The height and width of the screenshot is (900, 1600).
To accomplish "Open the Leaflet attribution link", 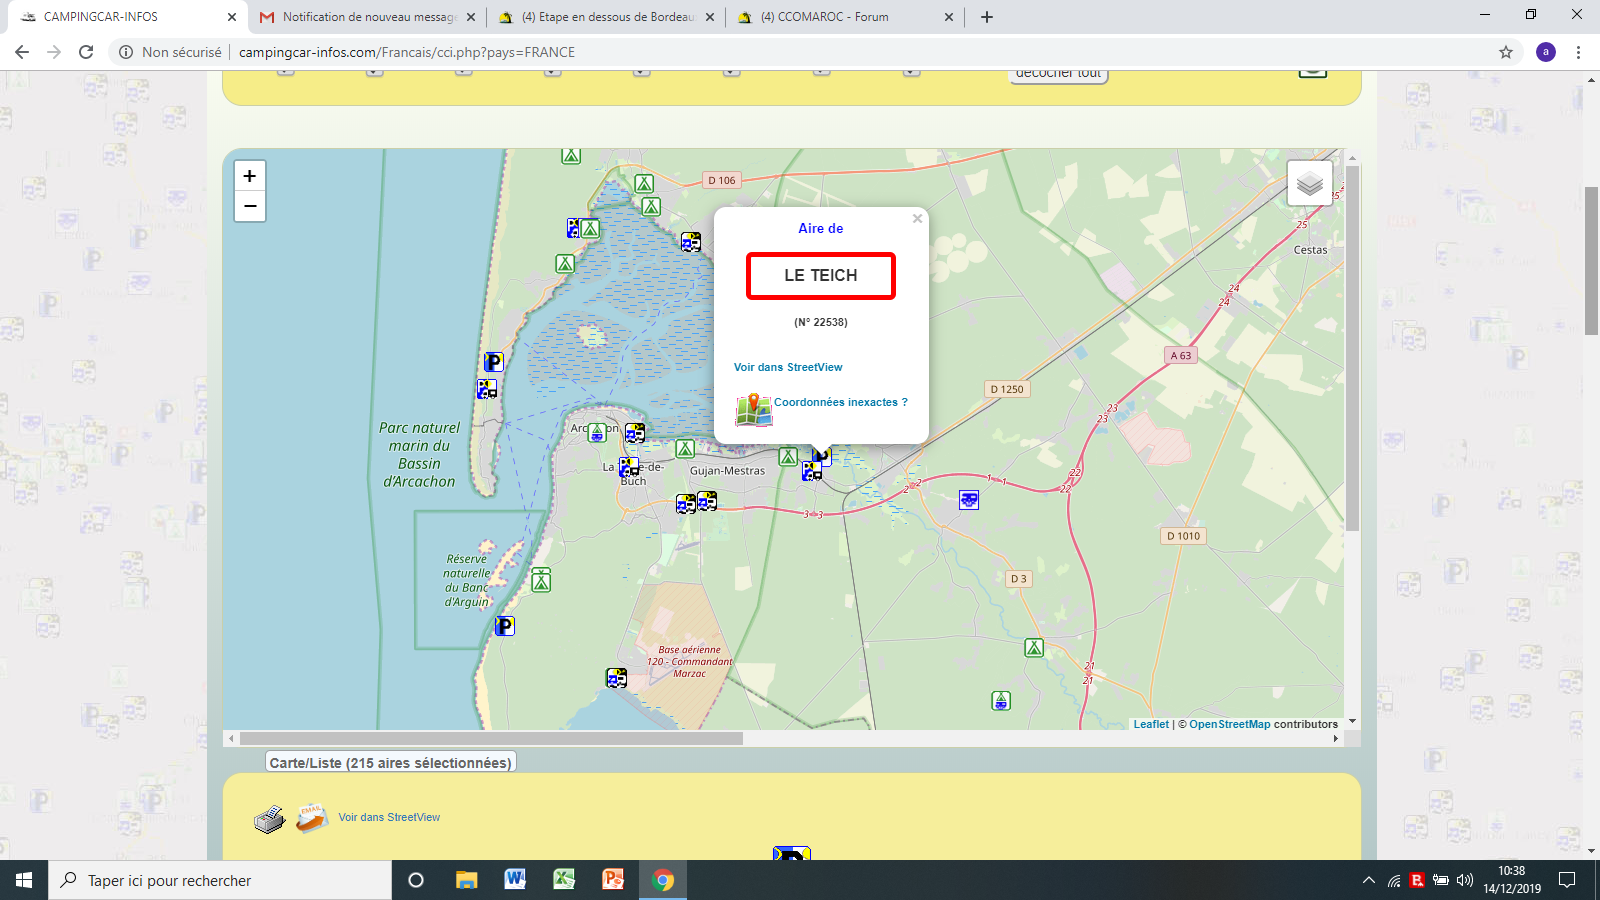I will (x=1151, y=724).
